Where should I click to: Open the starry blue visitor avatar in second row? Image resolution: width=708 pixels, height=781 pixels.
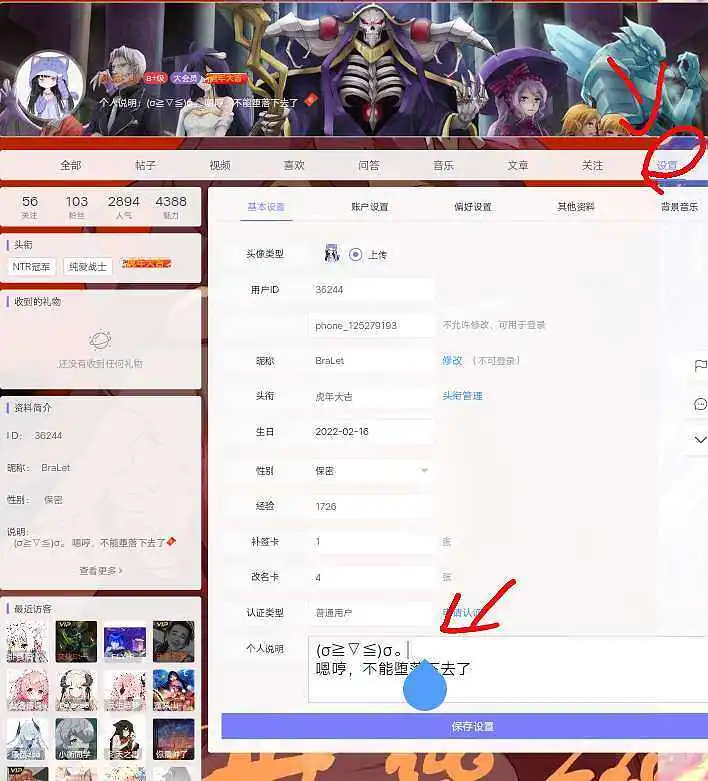[173, 690]
